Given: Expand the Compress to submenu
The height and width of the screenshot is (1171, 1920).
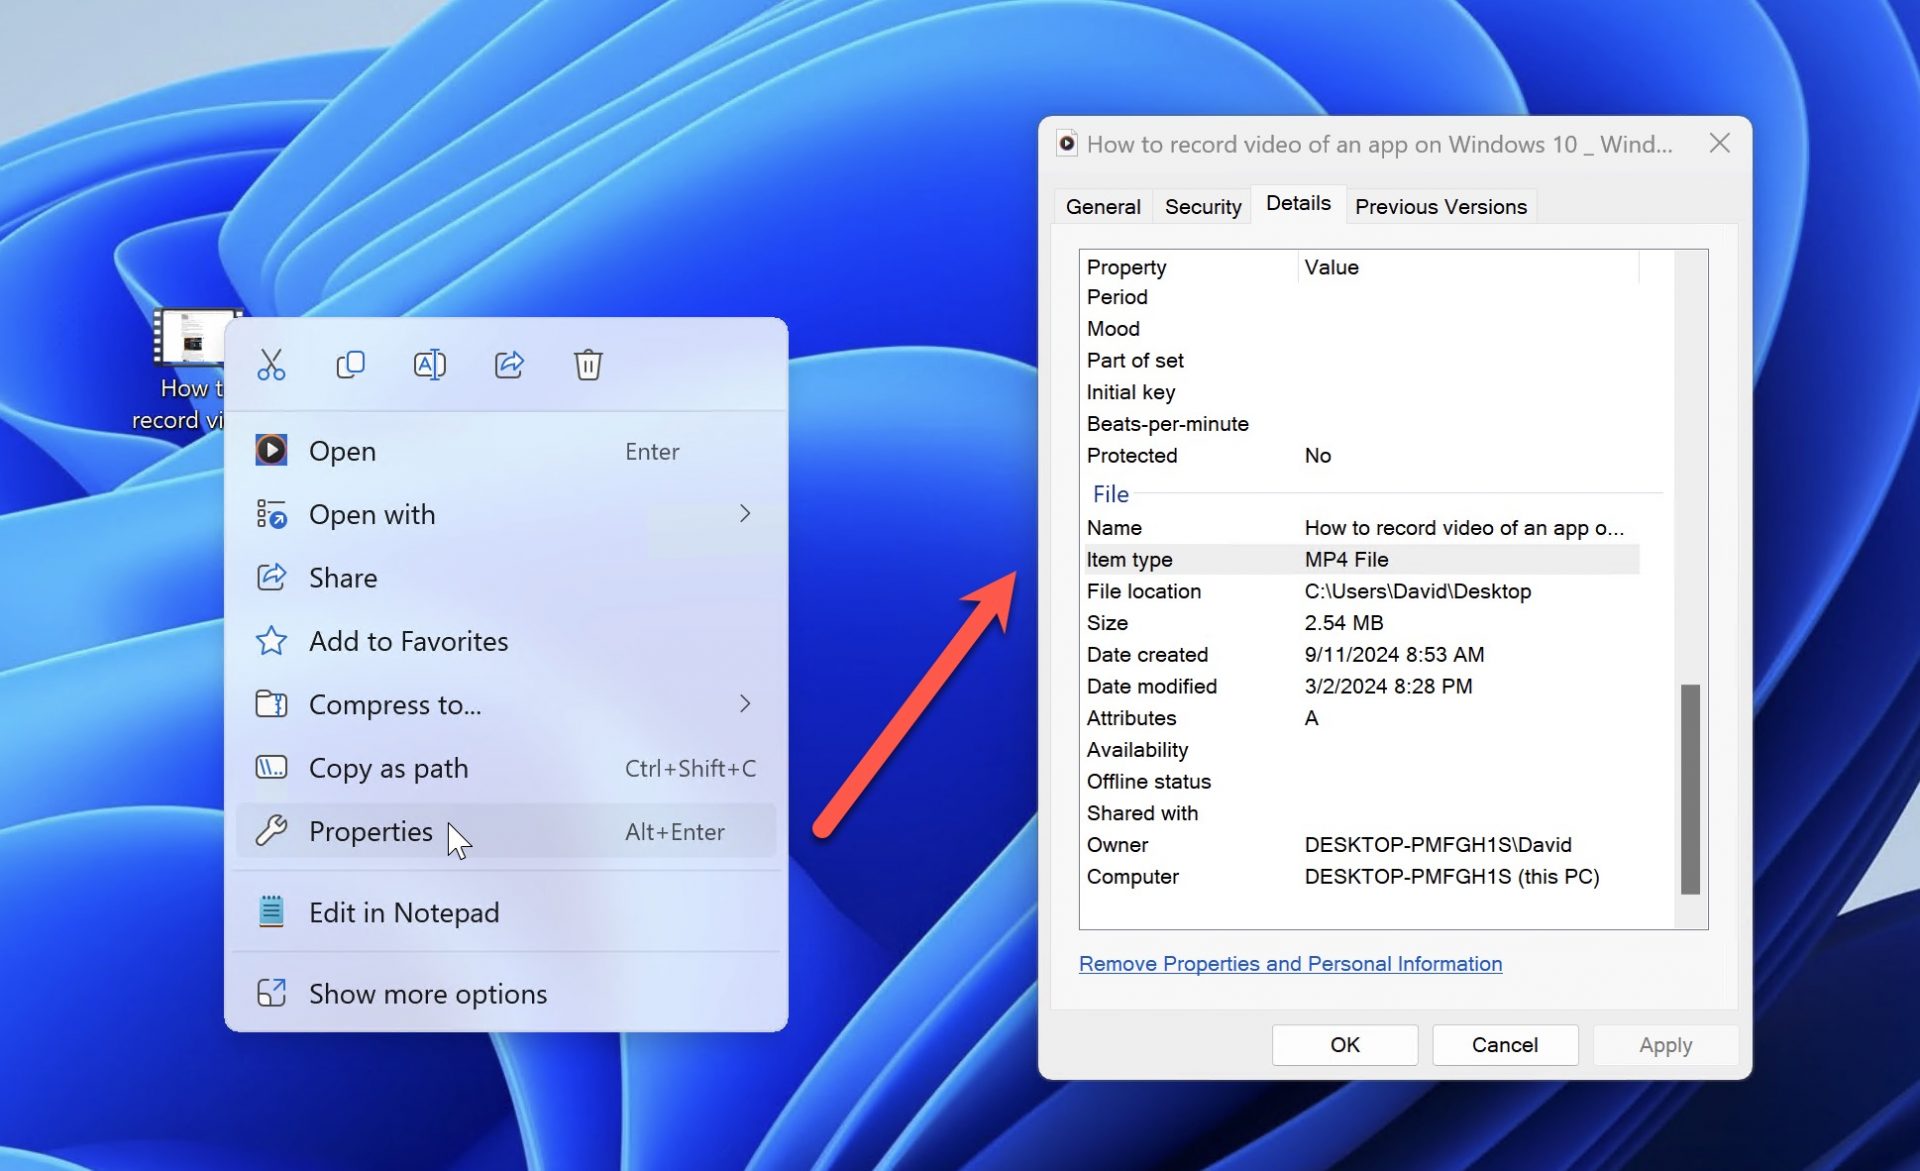Looking at the screenshot, I should point(745,704).
